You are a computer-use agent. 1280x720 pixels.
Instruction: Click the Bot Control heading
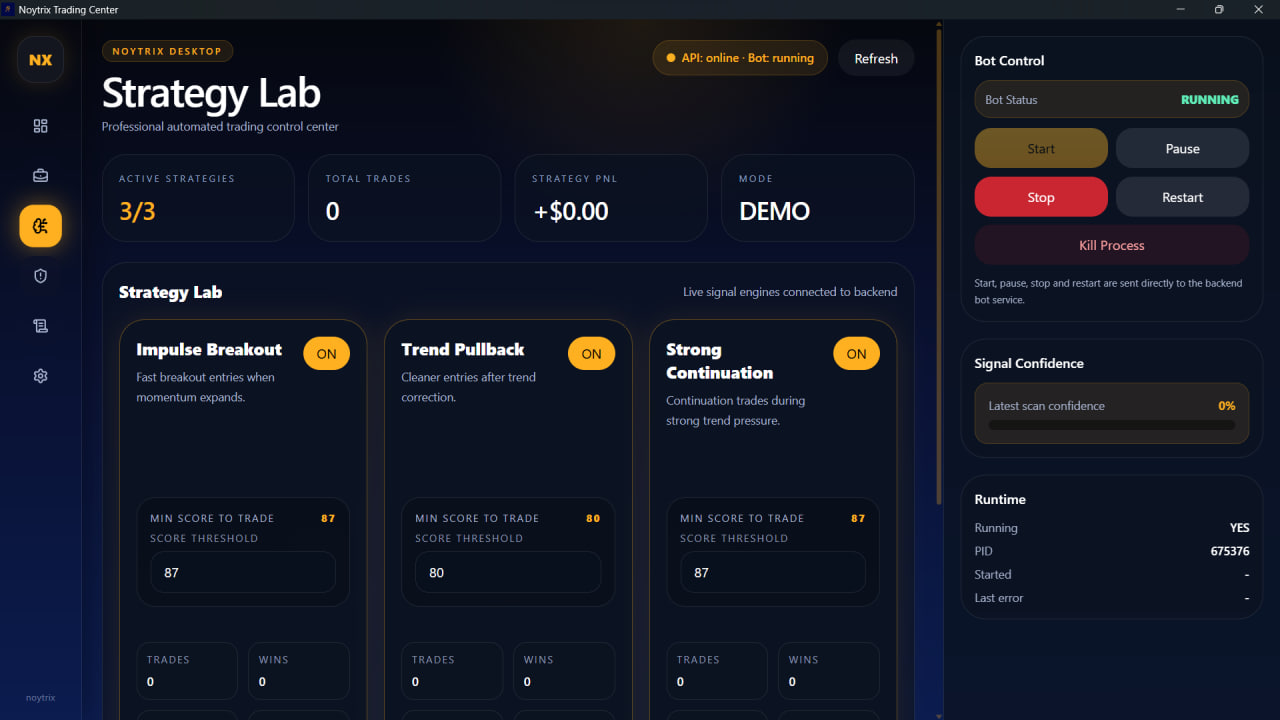(1009, 61)
